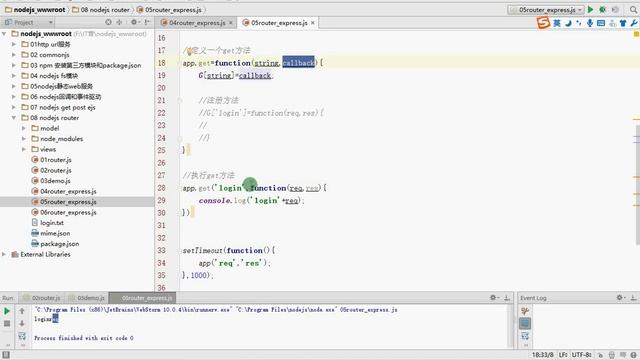Open the Project view dropdown
Image resolution: width=640 pixels, height=360 pixels.
(29, 22)
